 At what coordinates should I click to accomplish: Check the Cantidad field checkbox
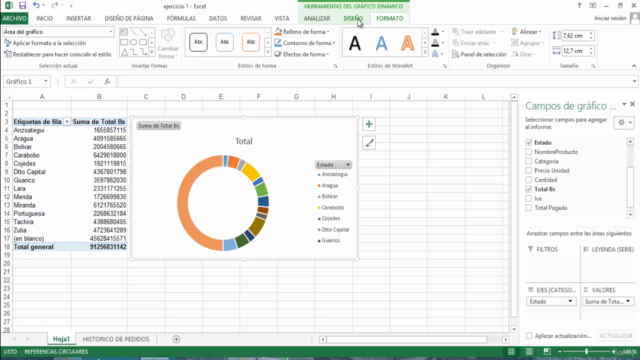[x=529, y=180]
